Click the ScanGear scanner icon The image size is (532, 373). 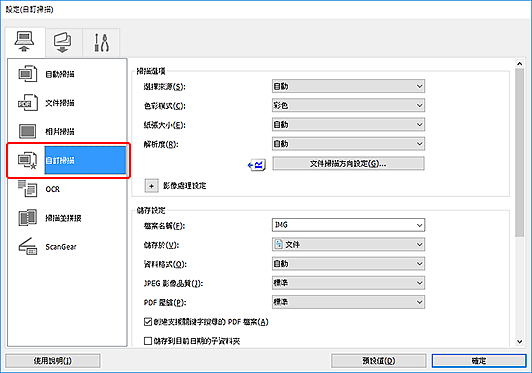coord(27,246)
